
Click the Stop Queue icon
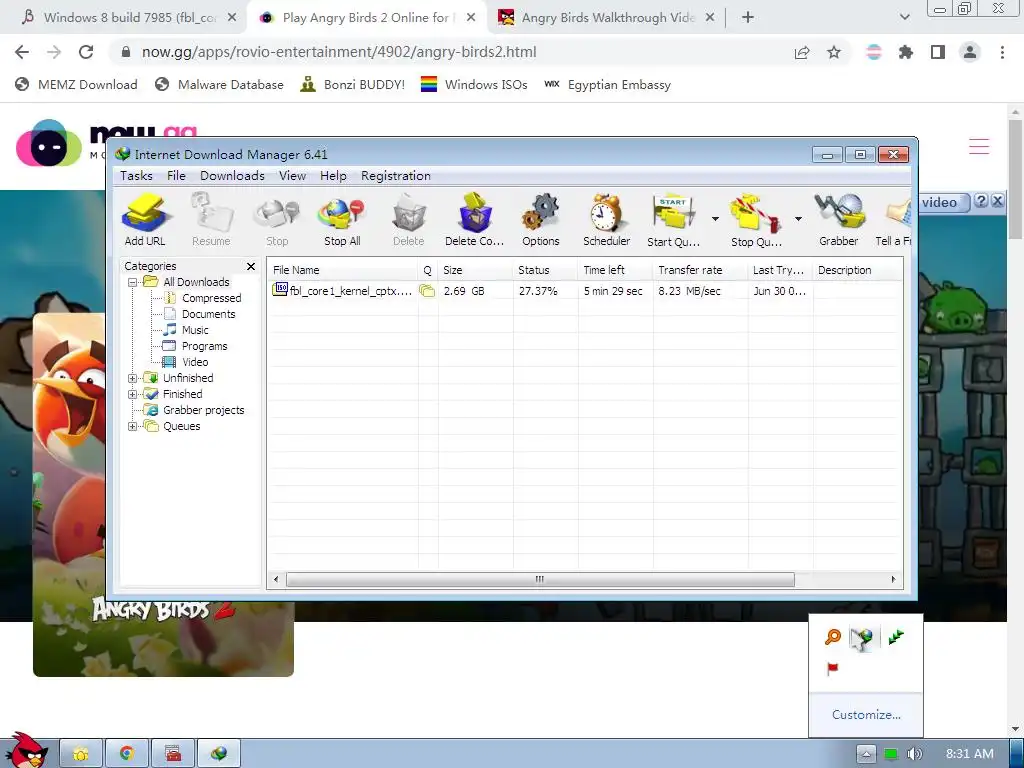coord(756,220)
